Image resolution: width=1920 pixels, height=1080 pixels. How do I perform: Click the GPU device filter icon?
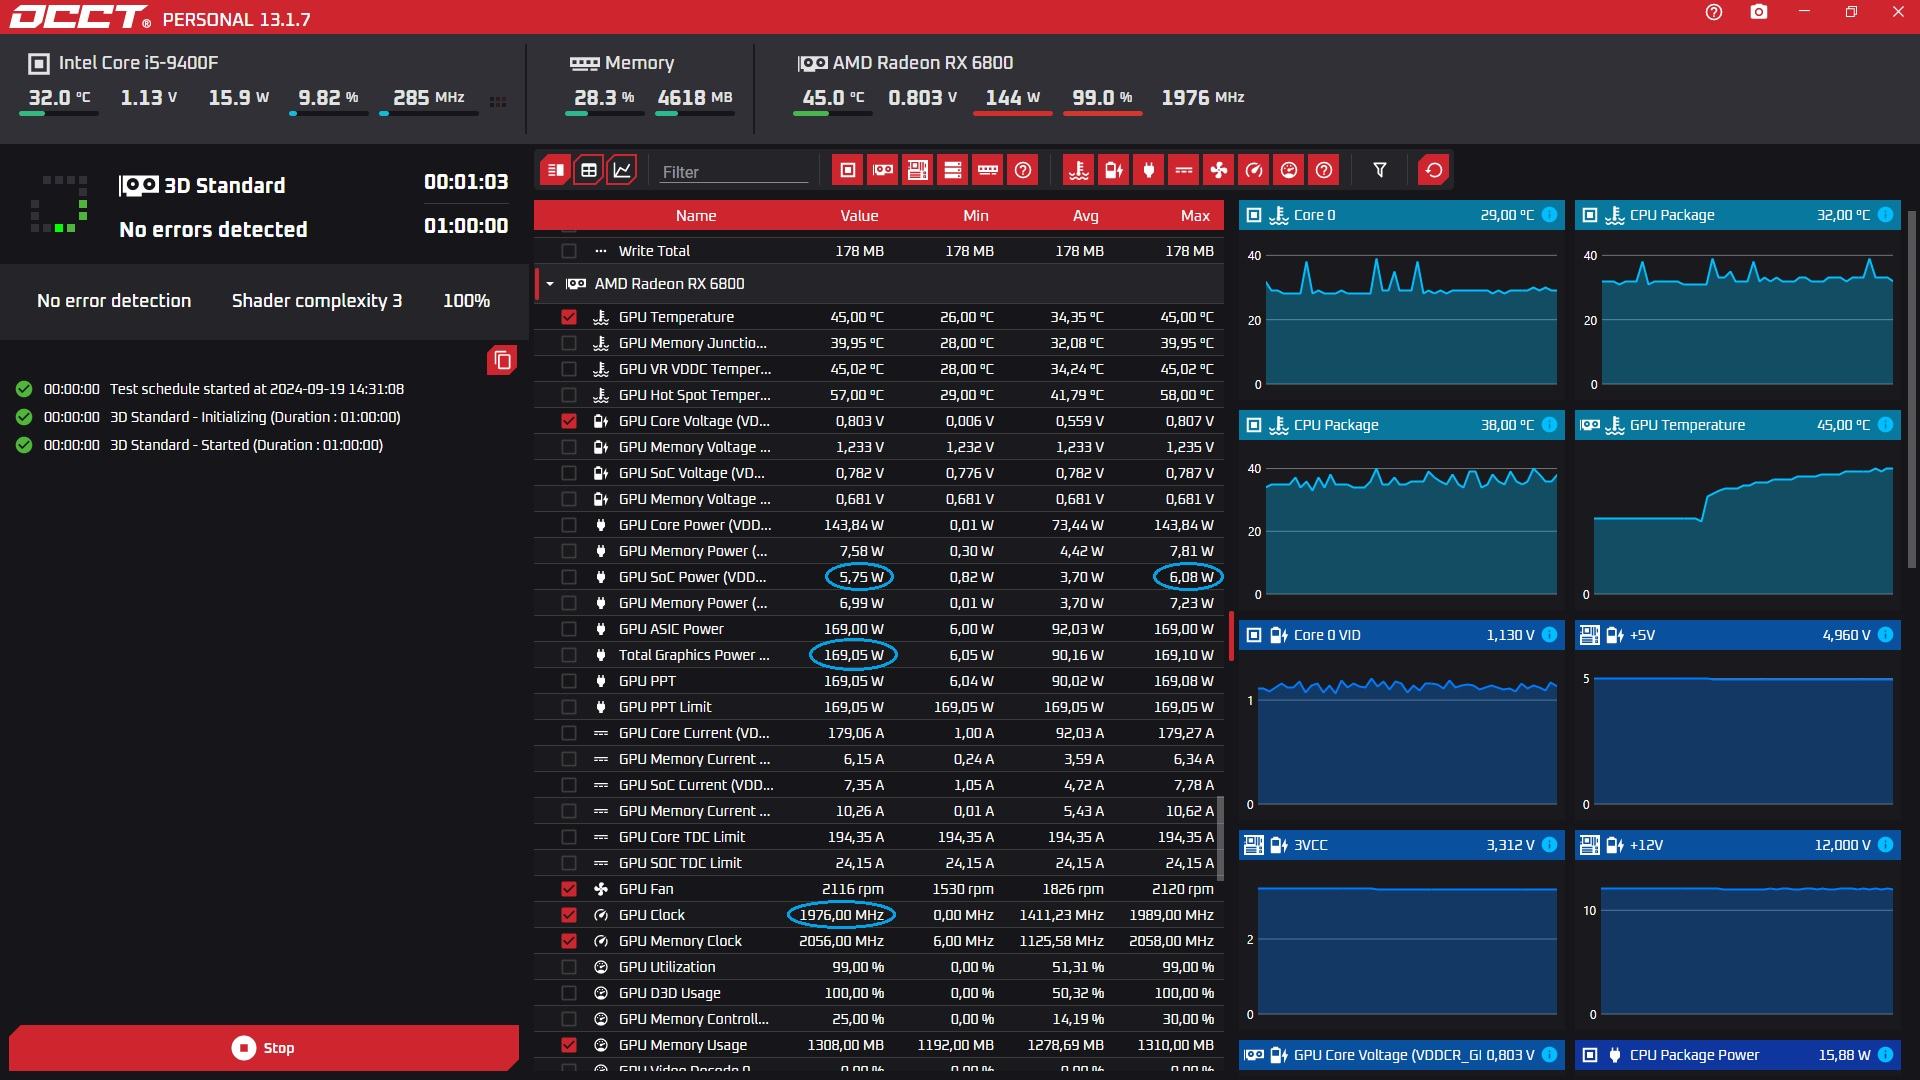(x=882, y=170)
